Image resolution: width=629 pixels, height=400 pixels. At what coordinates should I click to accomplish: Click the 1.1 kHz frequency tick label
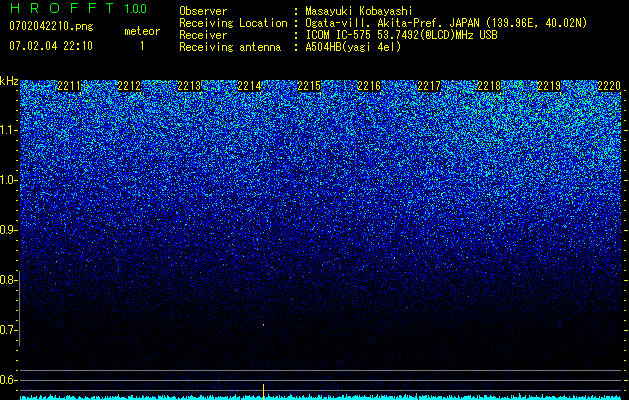[x=7, y=130]
